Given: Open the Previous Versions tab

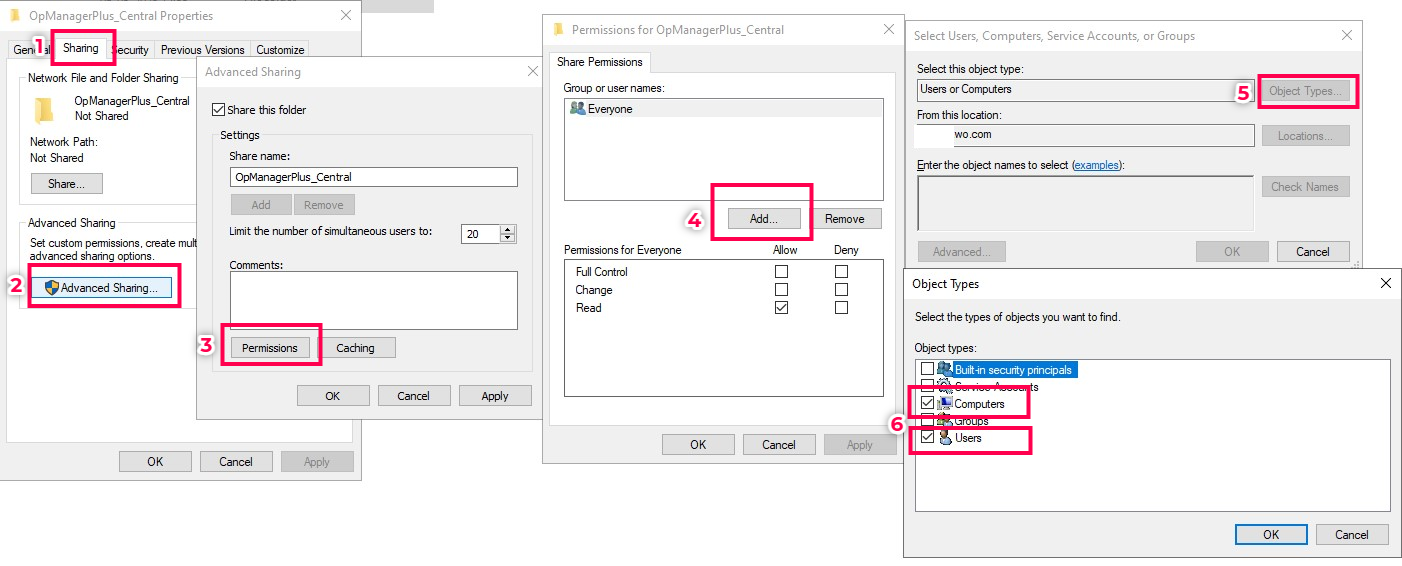Looking at the screenshot, I should coord(203,49).
